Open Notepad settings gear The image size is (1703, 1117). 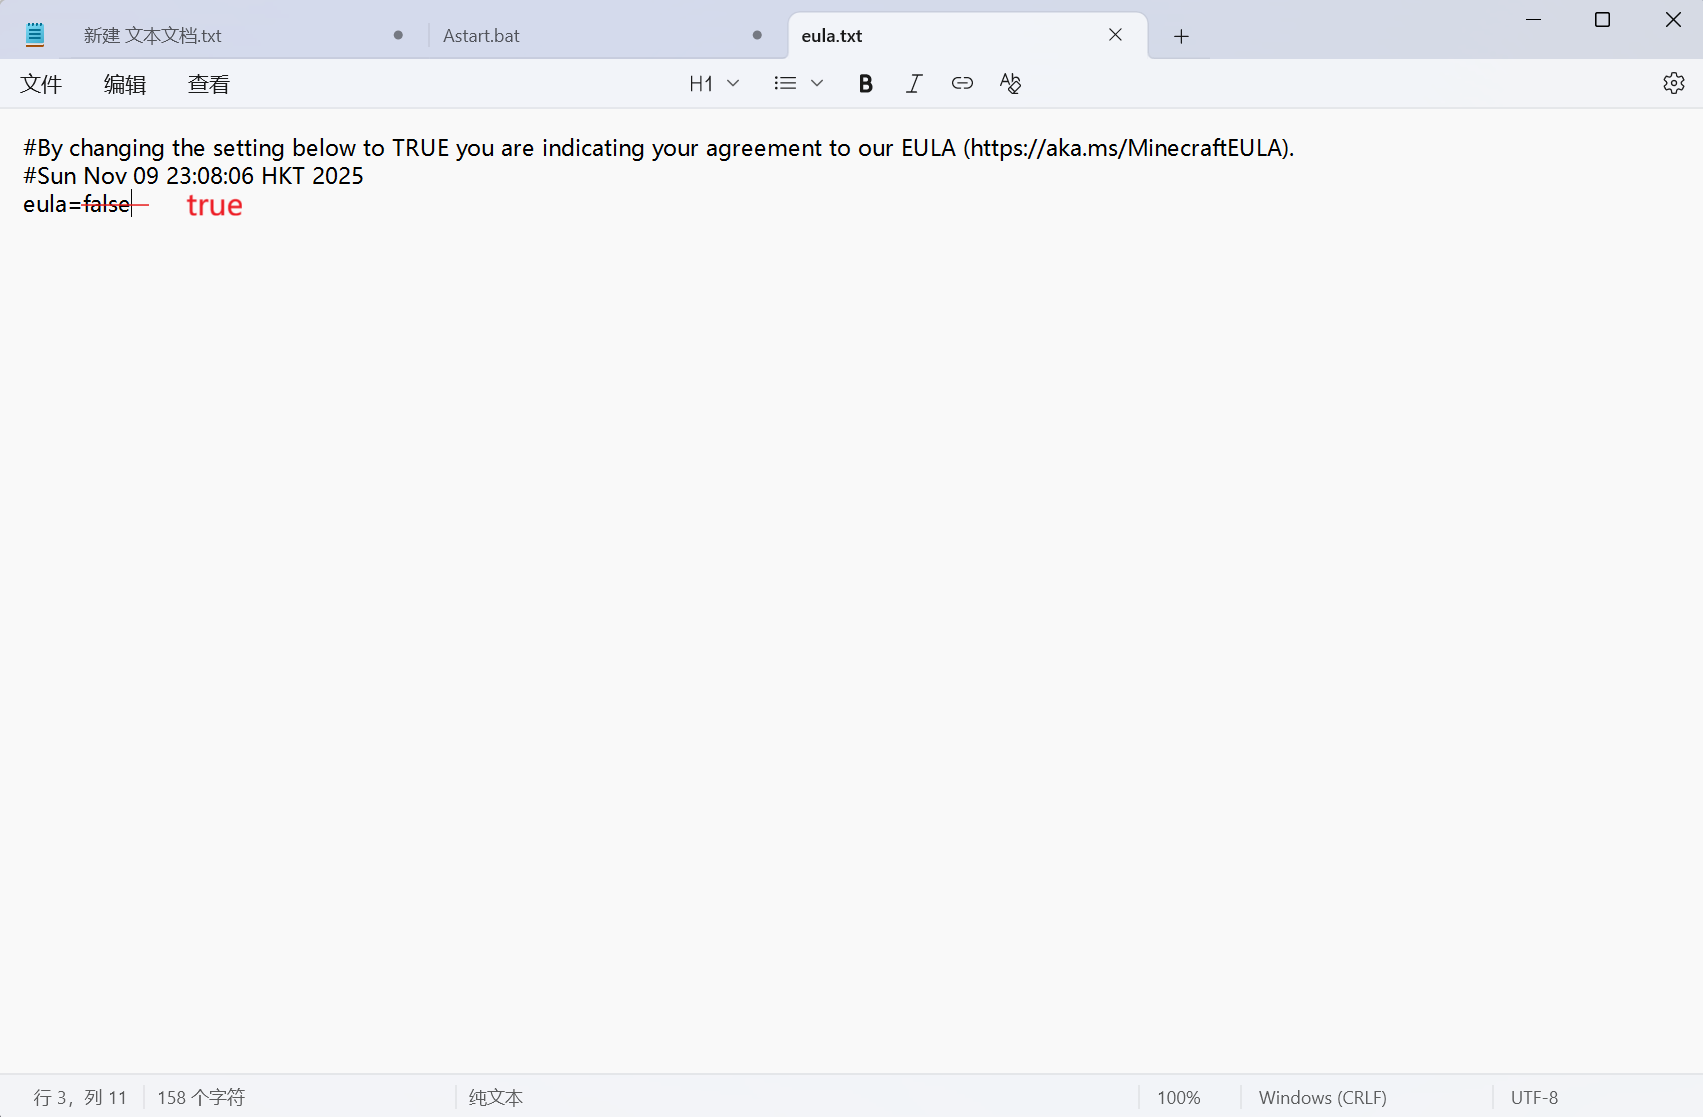pos(1673,84)
